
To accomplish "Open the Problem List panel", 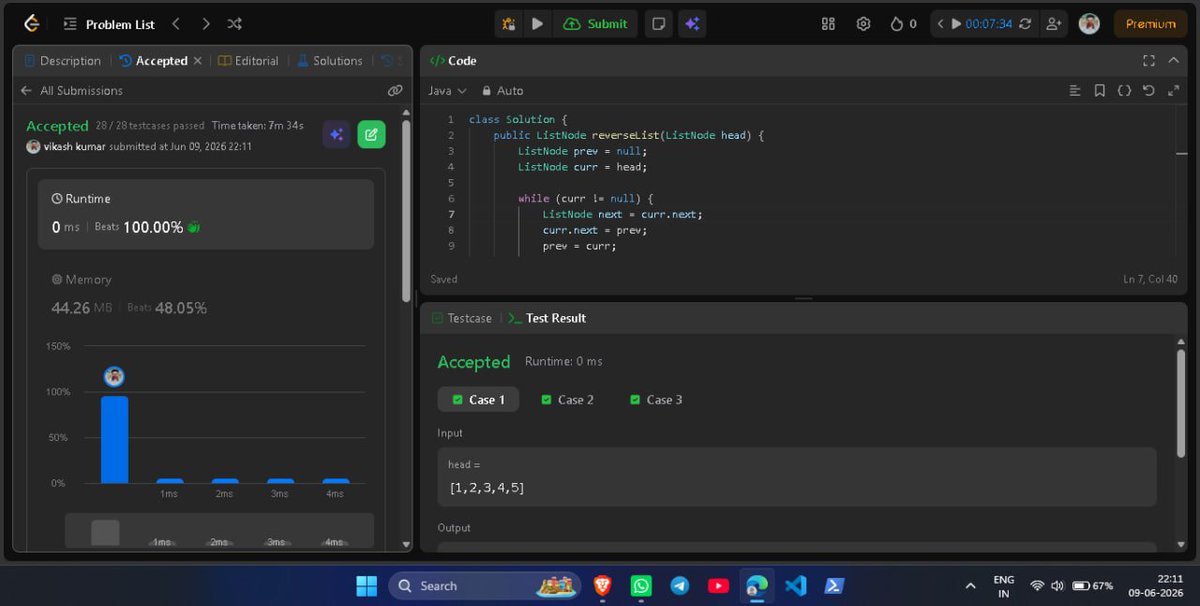I will (109, 24).
